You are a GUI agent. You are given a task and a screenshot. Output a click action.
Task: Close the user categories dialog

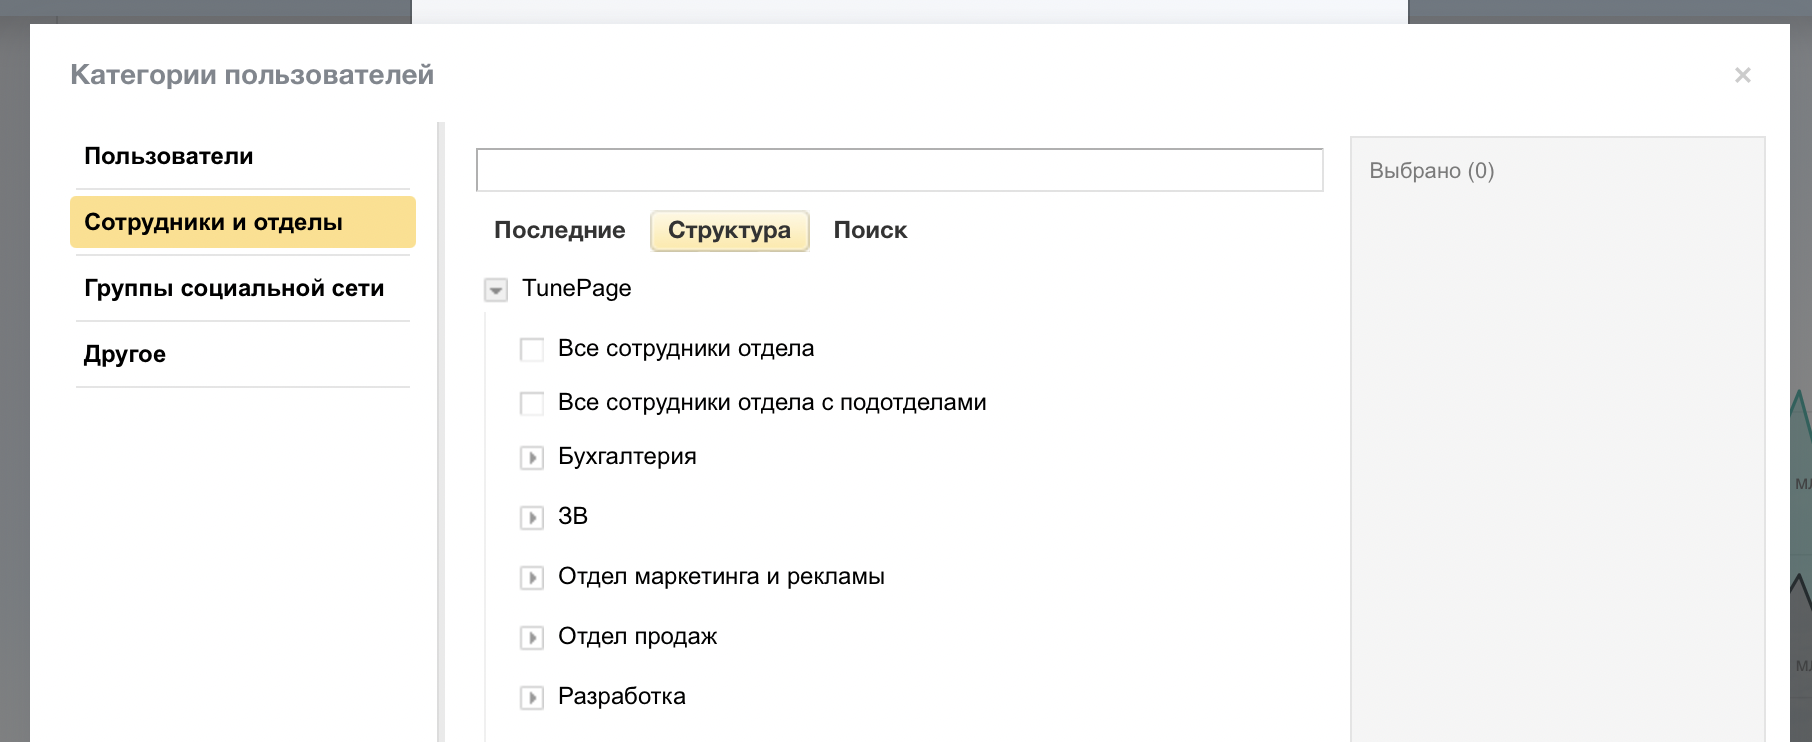pos(1742,75)
